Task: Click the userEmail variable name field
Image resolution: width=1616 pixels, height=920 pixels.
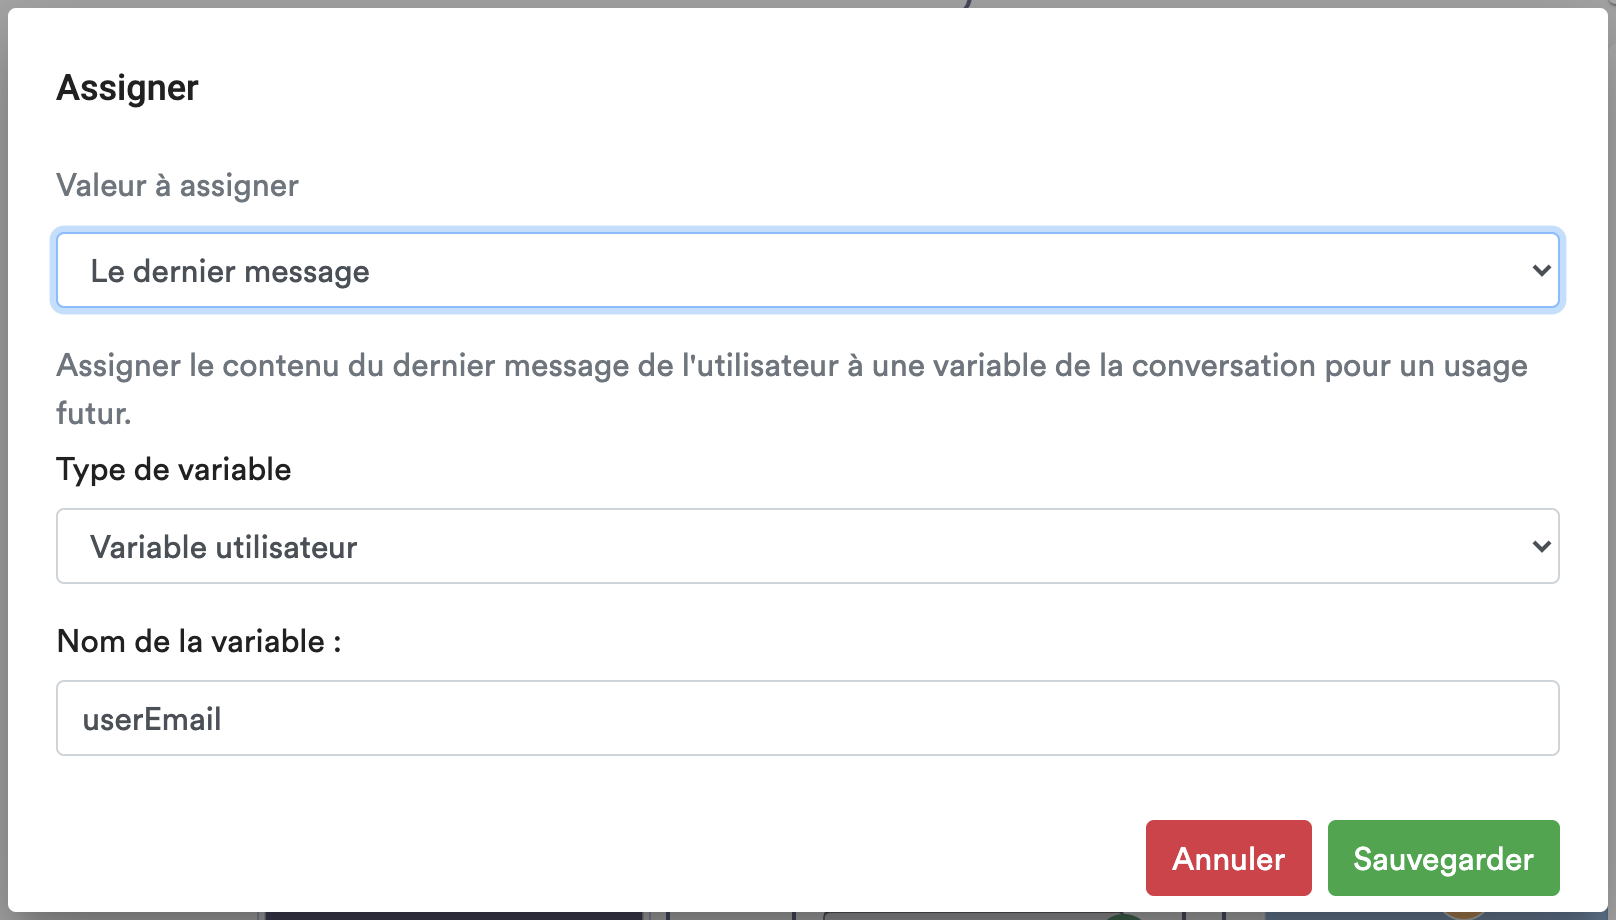Action: (808, 718)
